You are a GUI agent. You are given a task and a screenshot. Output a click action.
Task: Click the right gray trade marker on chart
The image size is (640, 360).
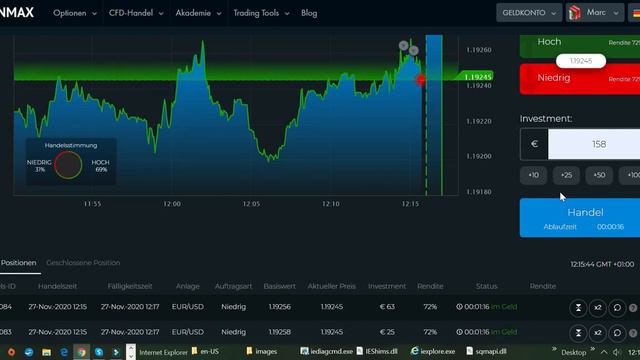coord(413,51)
